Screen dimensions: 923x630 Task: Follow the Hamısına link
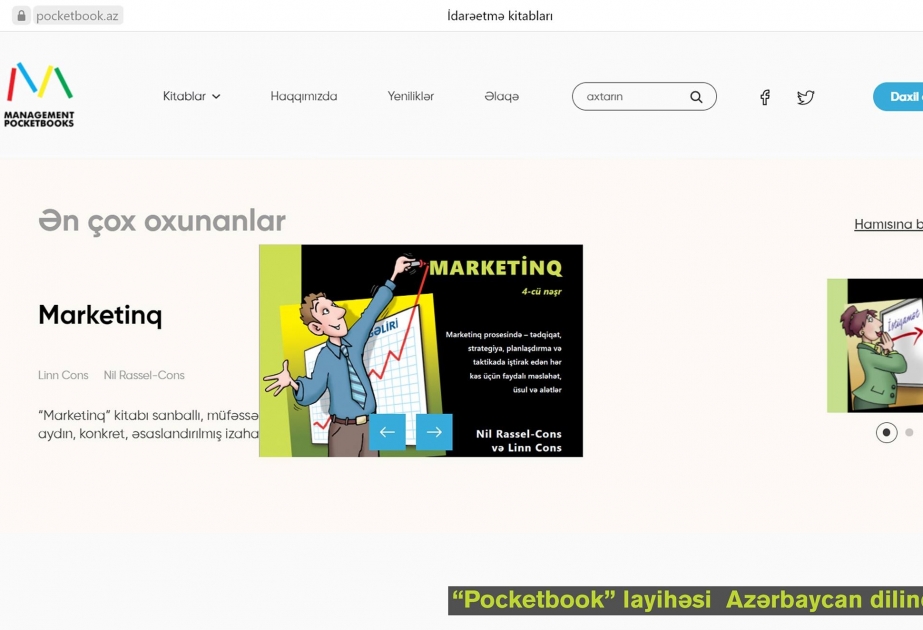[888, 224]
